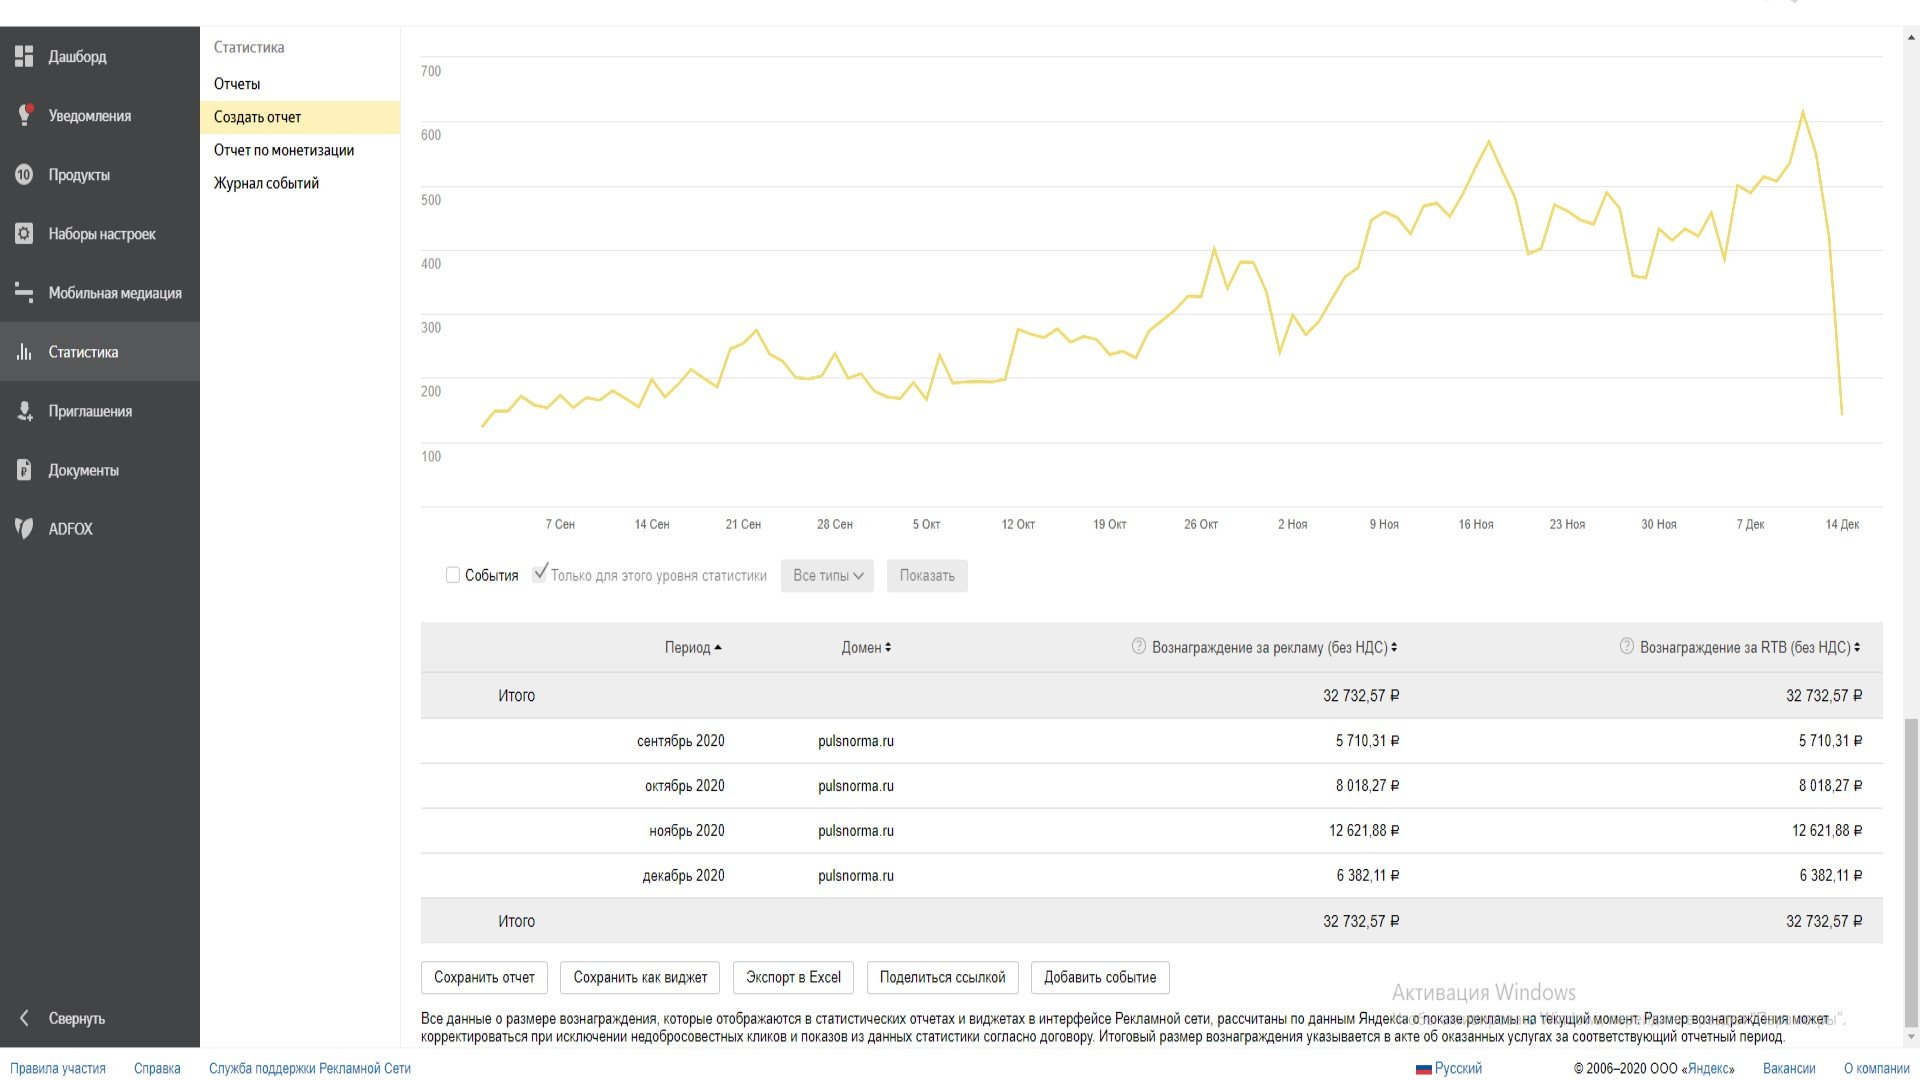Open 'Отчет по монетизации' menu item
1920x1080 pixels.
click(284, 150)
